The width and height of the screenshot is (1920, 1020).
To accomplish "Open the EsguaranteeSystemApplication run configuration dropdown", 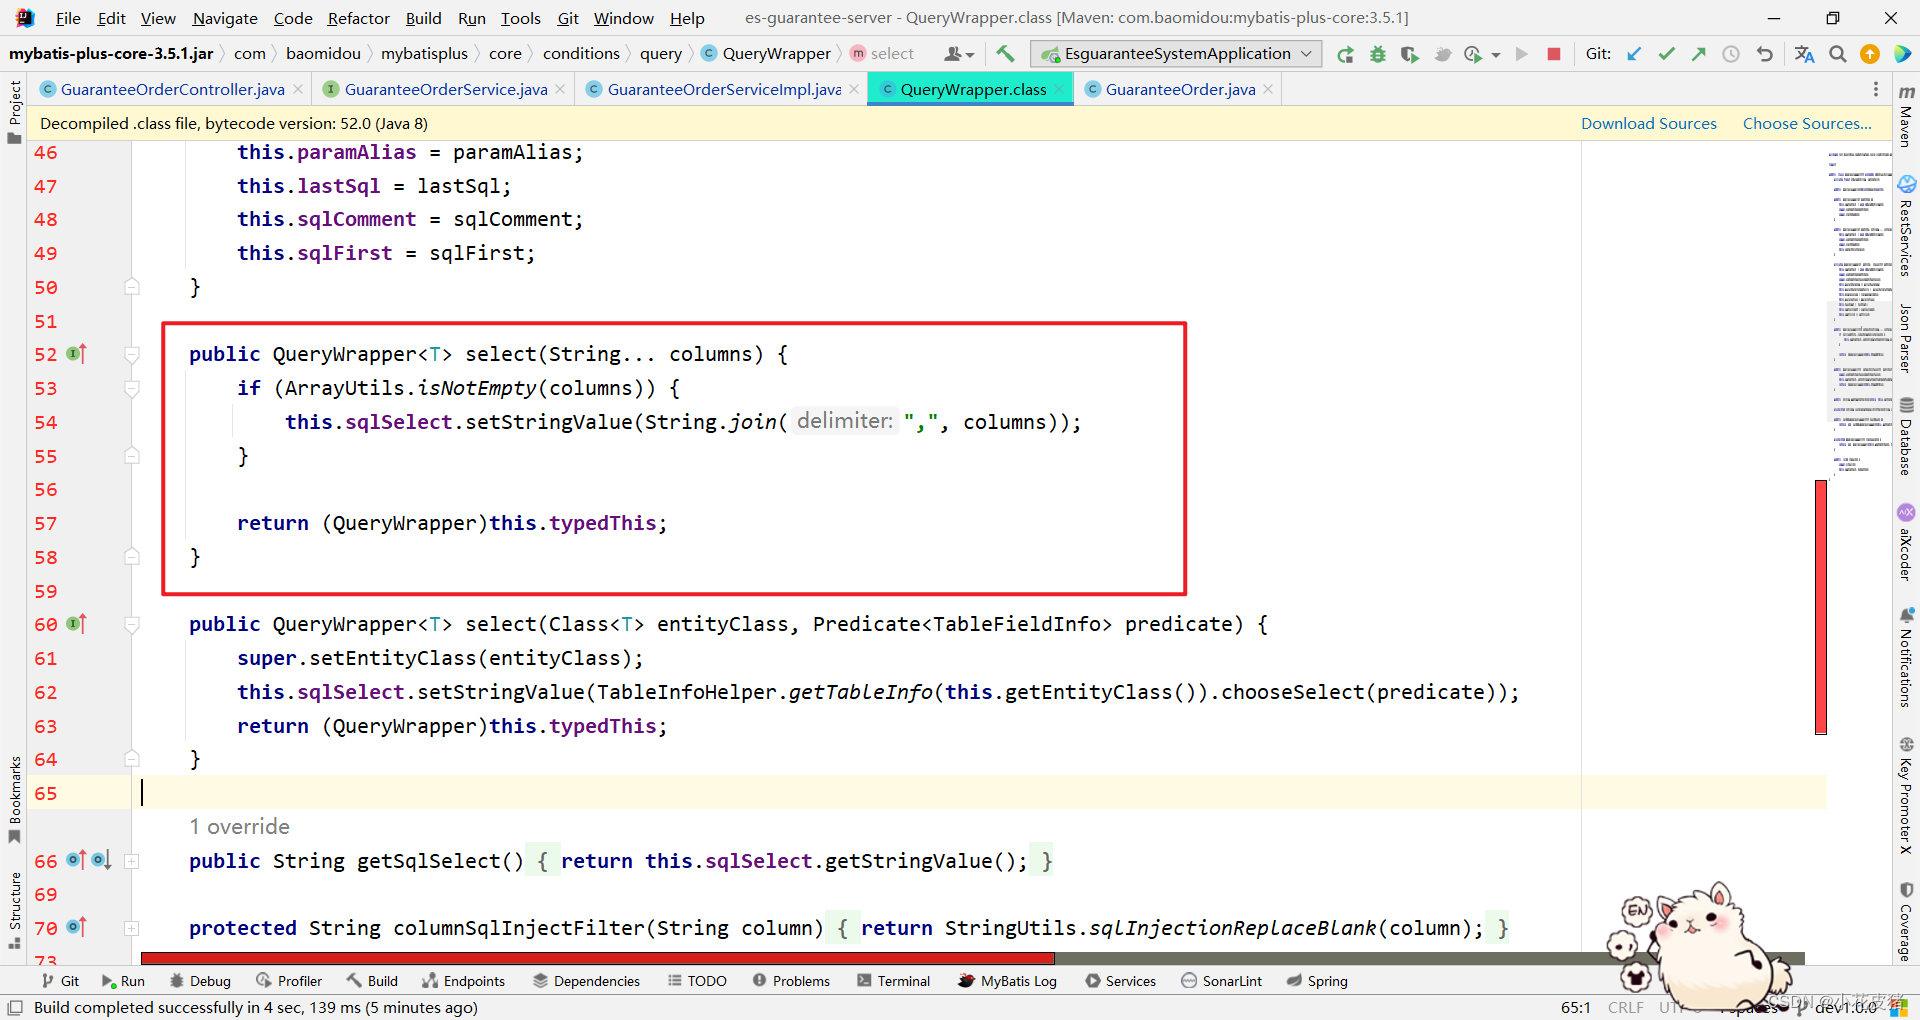I will tap(1176, 54).
